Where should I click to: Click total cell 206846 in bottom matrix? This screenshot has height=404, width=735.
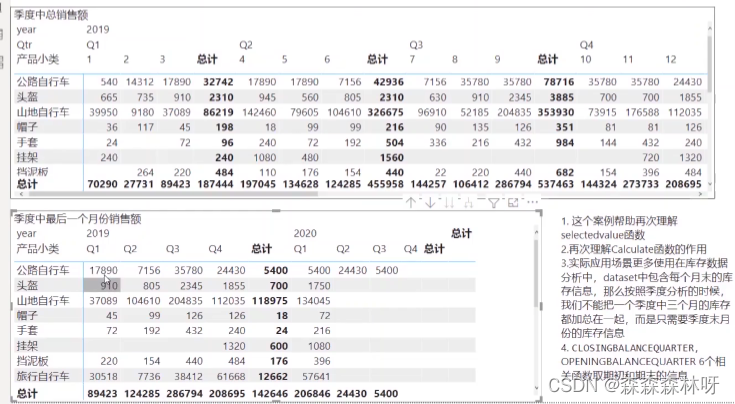tap(312, 393)
